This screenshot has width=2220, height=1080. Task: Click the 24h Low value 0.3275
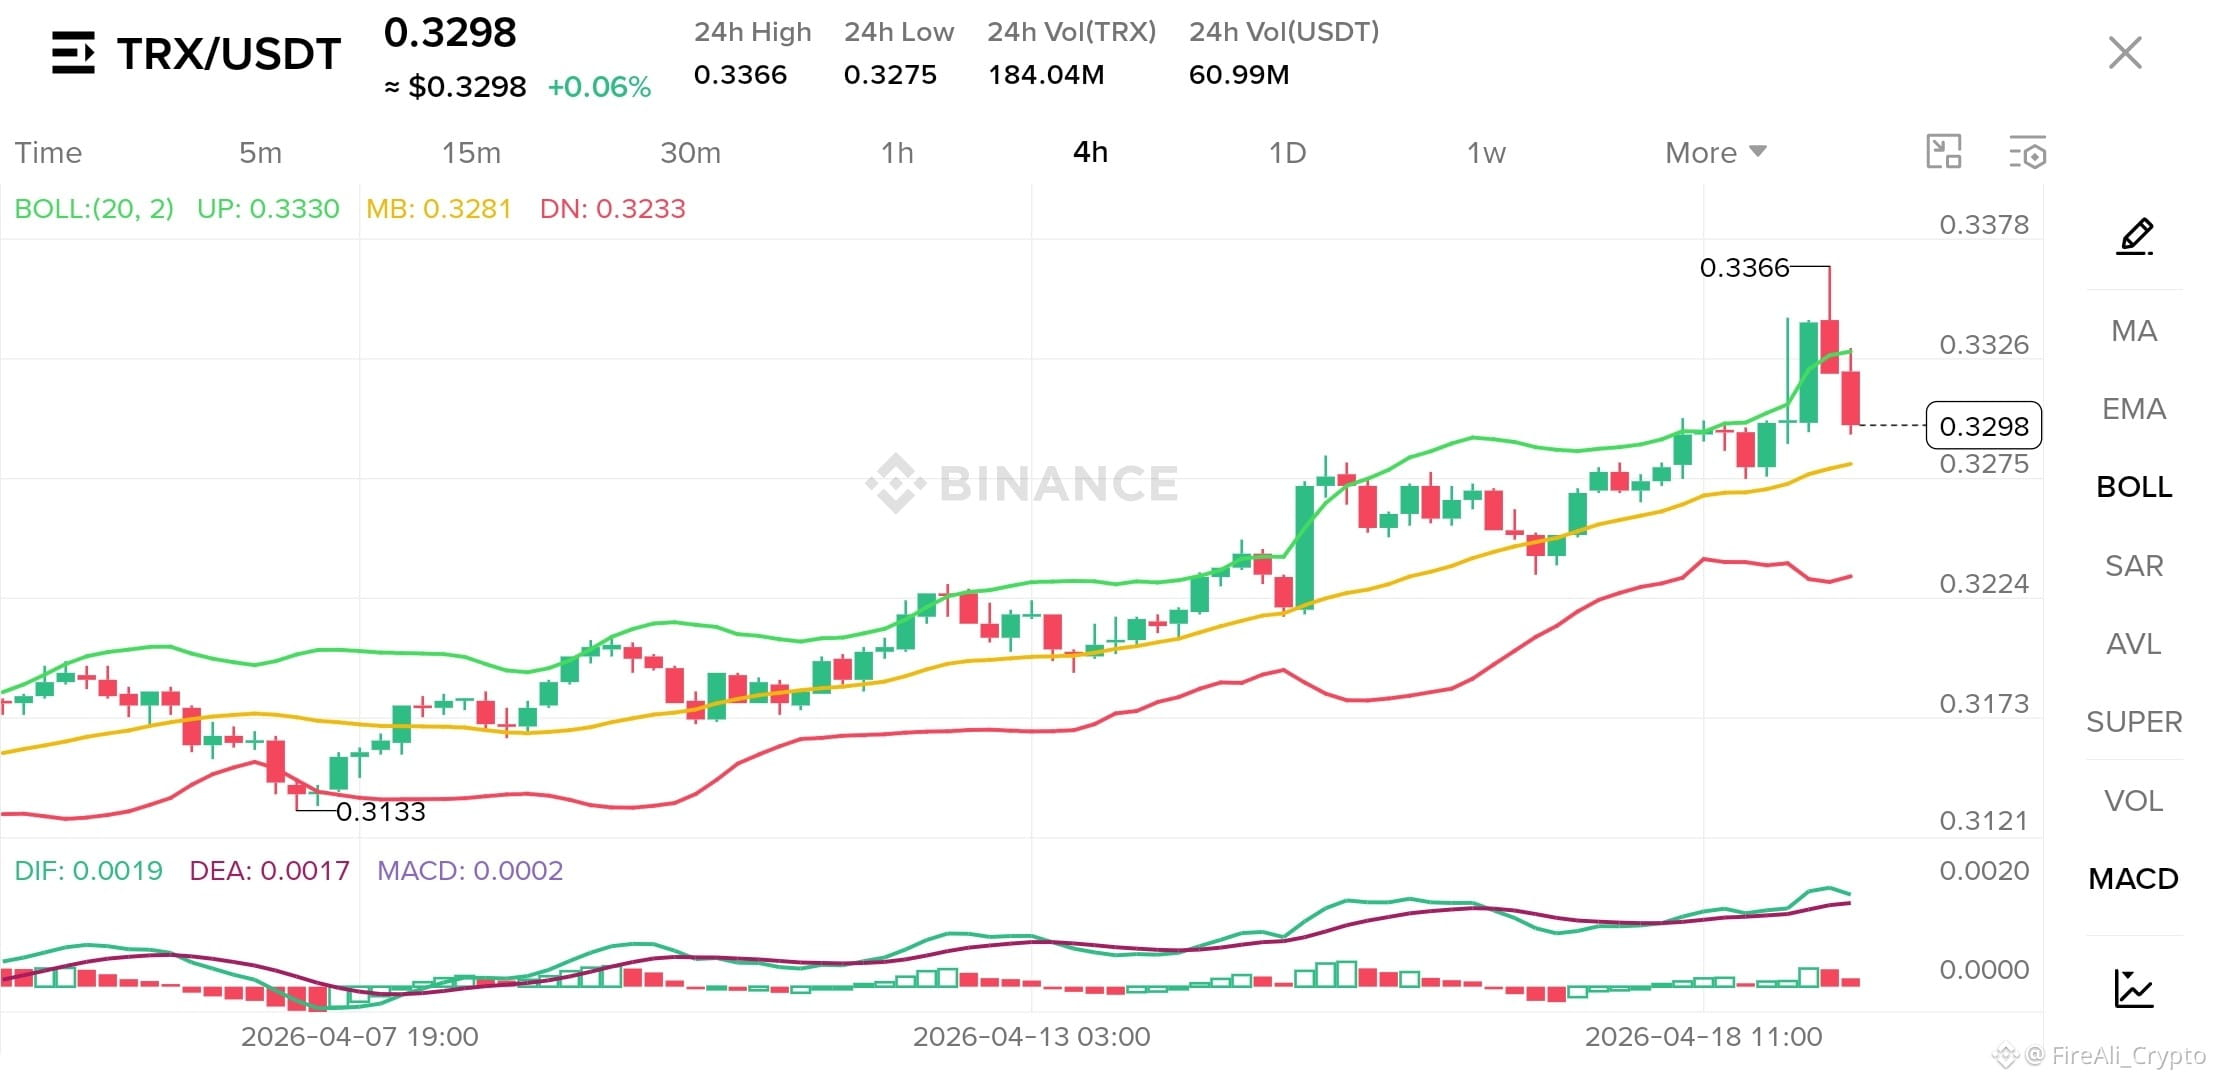click(x=890, y=74)
